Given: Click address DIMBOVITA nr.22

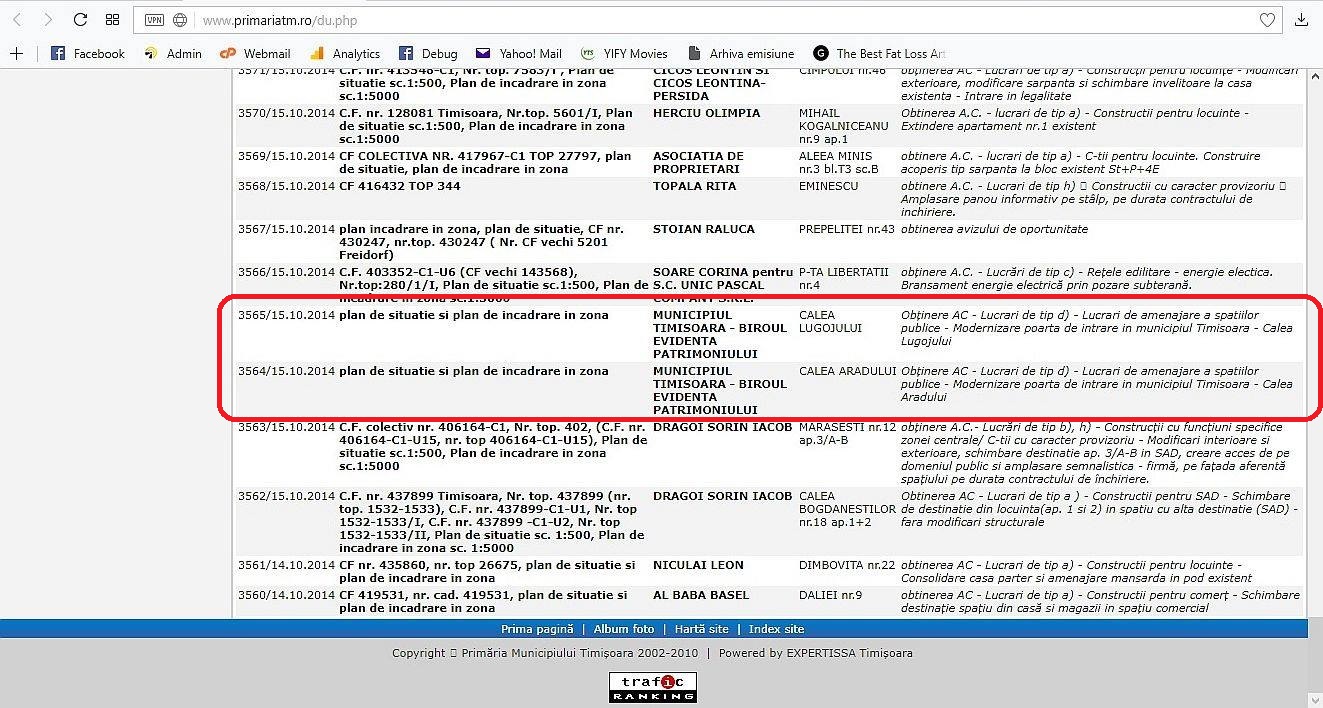Looking at the screenshot, I should point(847,565).
